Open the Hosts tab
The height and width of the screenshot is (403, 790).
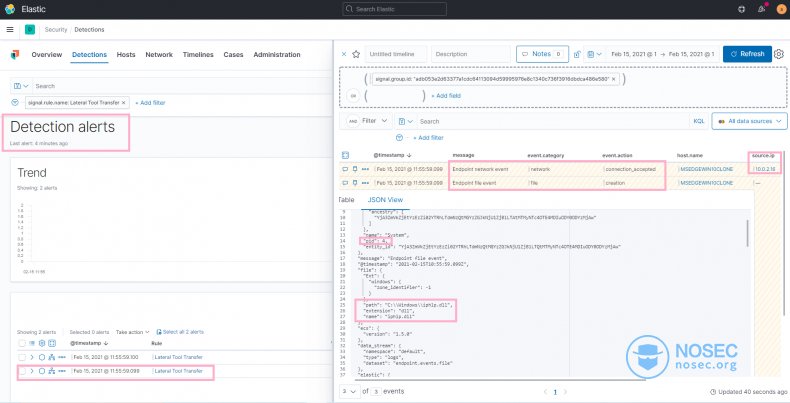126,54
